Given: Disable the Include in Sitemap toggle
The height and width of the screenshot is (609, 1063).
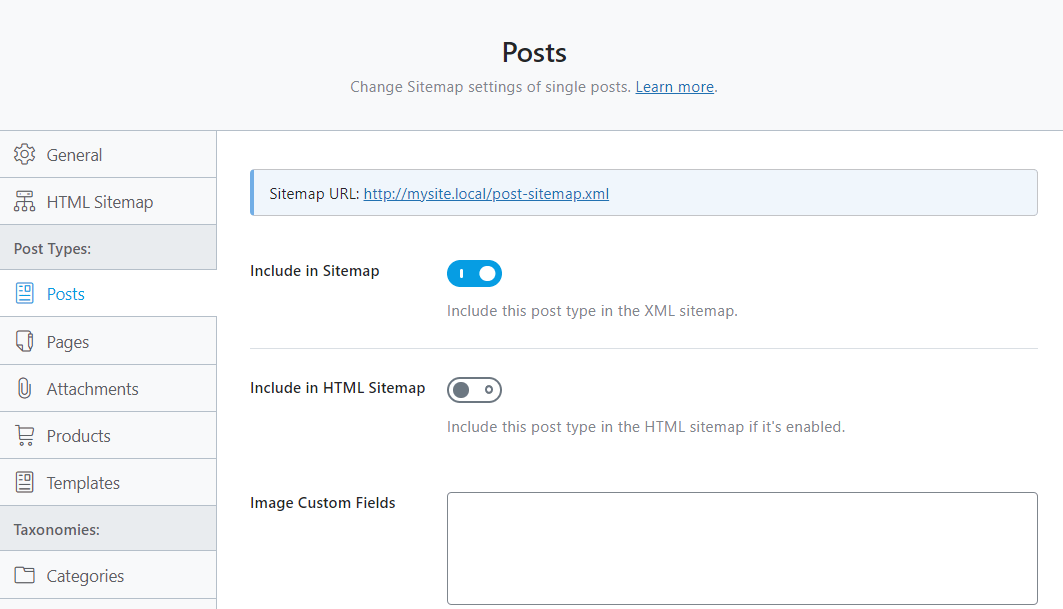Looking at the screenshot, I should (474, 273).
